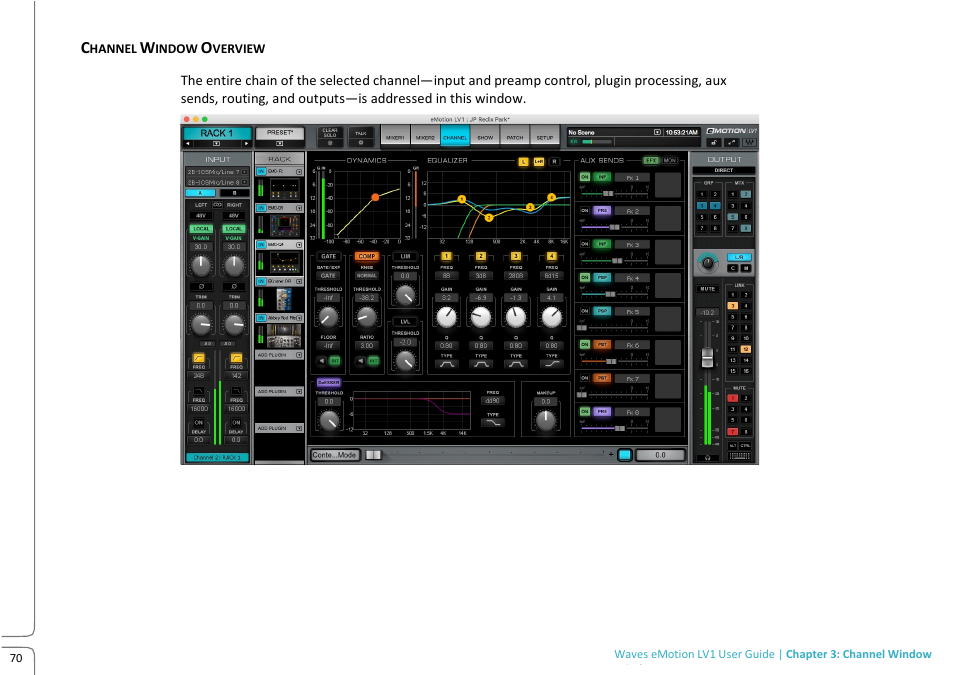The width and height of the screenshot is (954, 675).
Task: Open the first rack plugin thumbnail
Action: (284, 189)
